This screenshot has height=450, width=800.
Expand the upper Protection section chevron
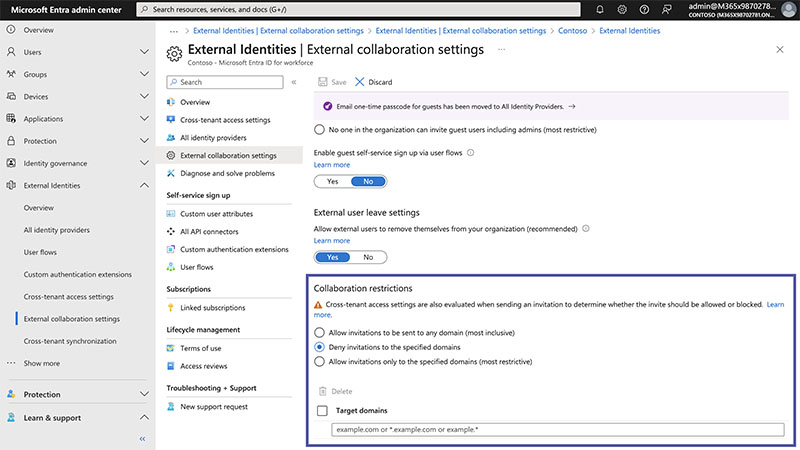[x=144, y=141]
